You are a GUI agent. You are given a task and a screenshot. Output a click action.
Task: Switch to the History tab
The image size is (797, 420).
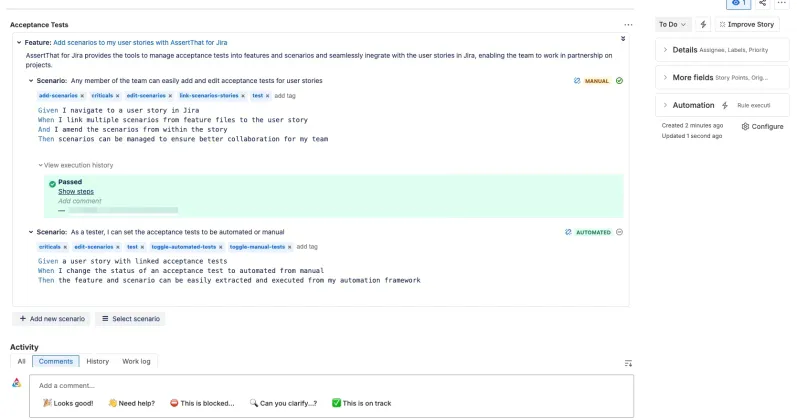[x=98, y=362]
